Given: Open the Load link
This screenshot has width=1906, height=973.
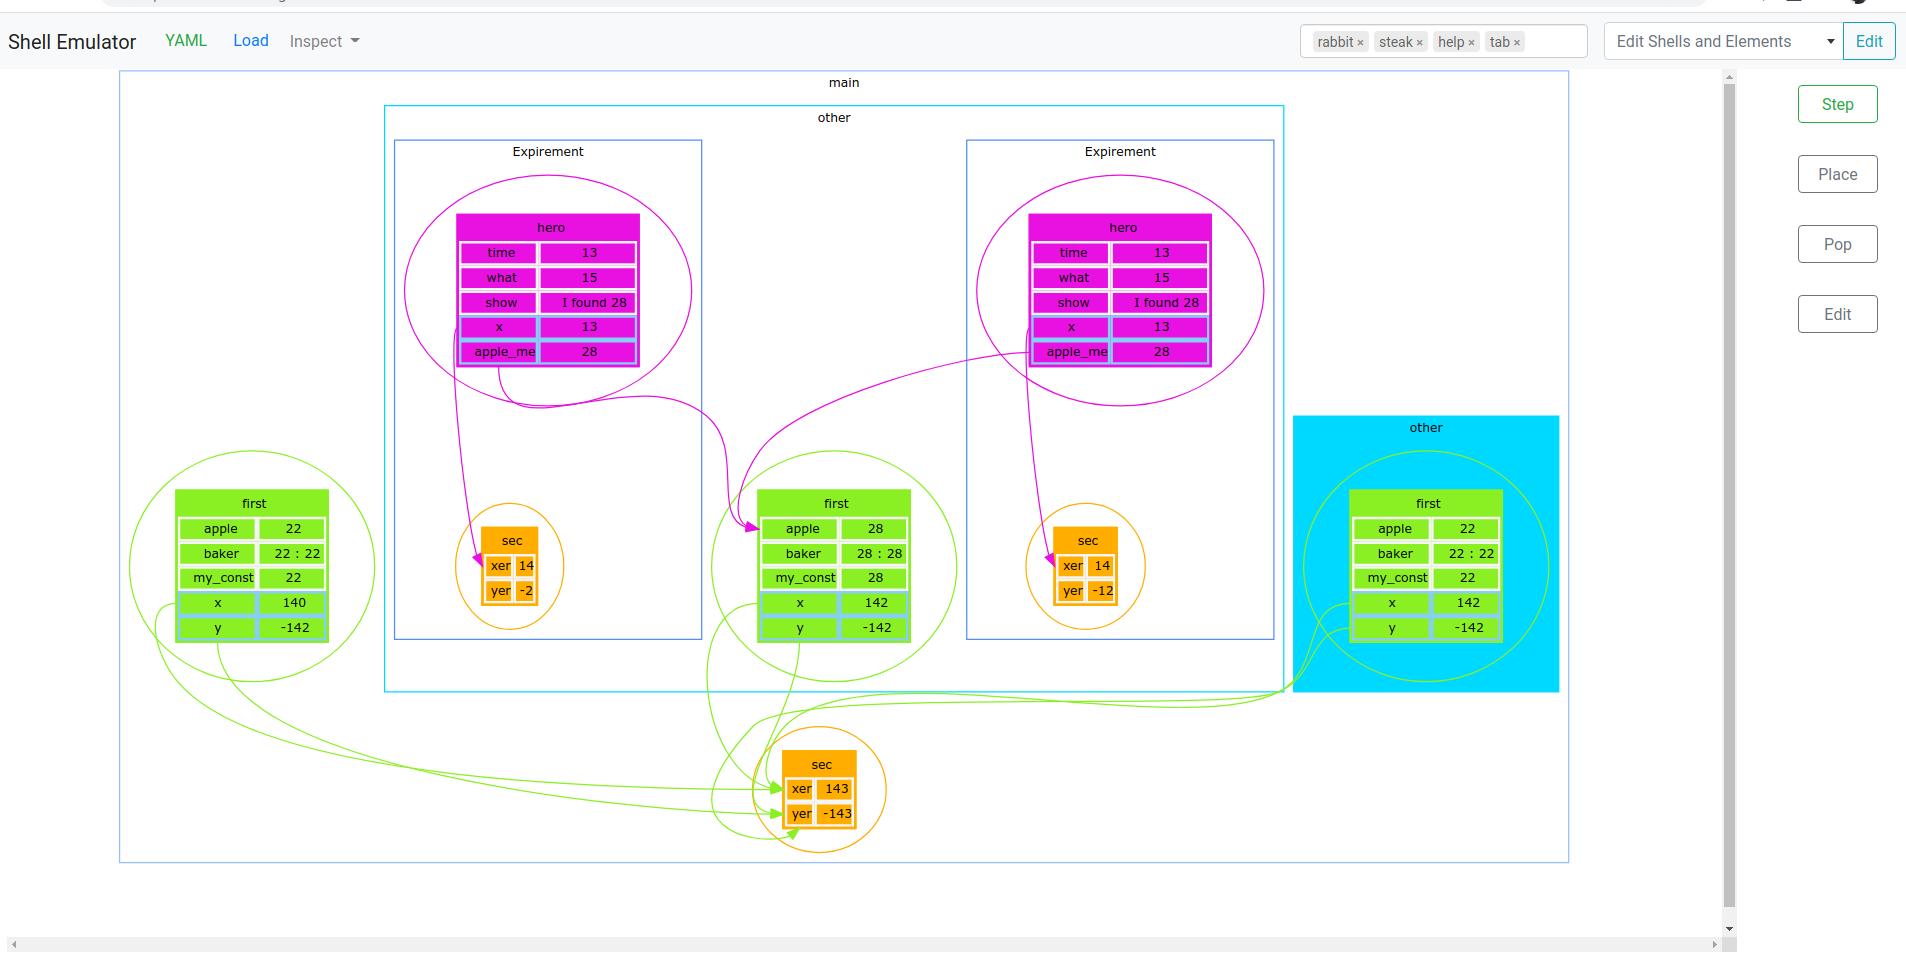Looking at the screenshot, I should point(251,40).
